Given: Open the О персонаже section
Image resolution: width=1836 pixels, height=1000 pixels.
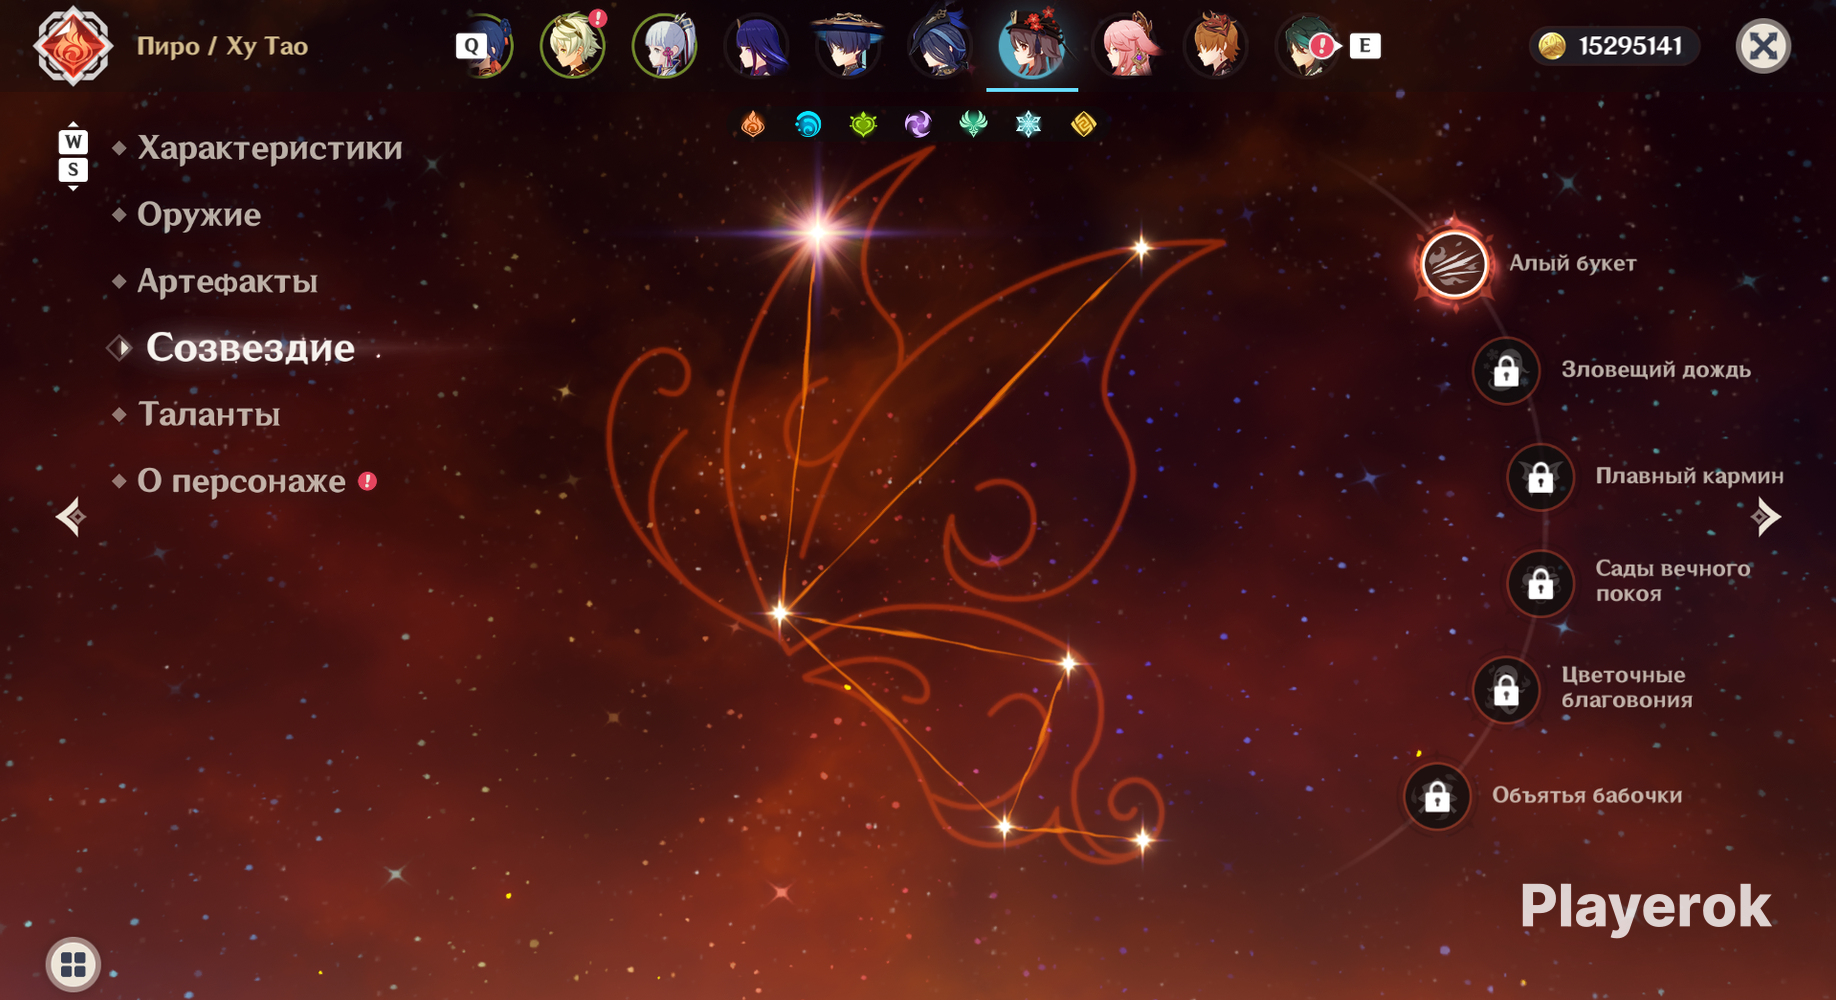Looking at the screenshot, I should pos(241,481).
